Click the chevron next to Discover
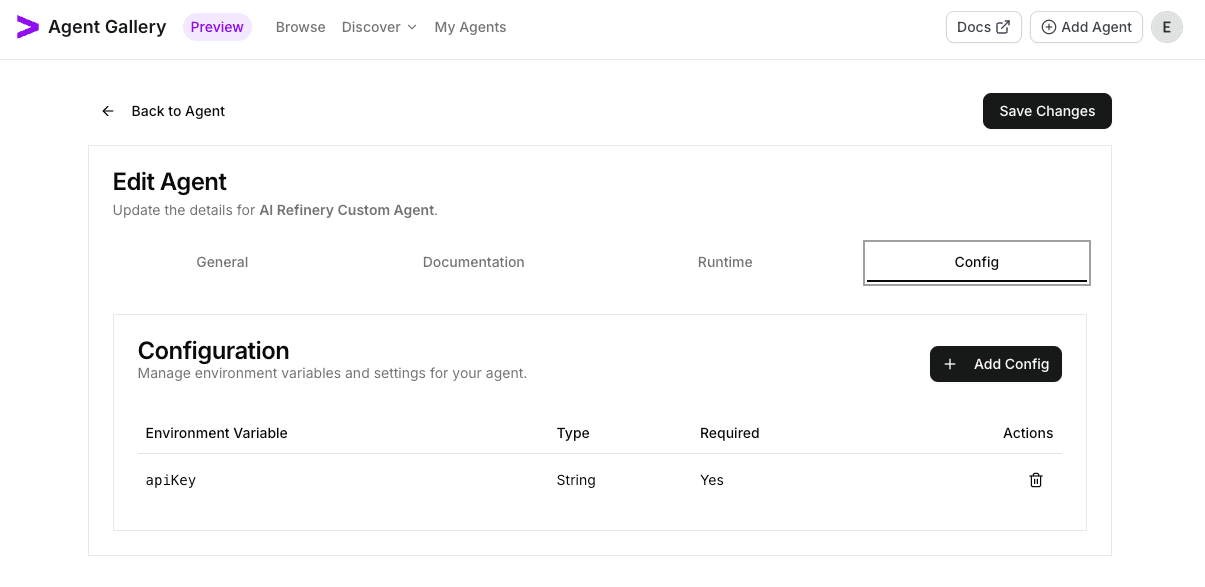Image resolution: width=1205 pixels, height=587 pixels. pyautogui.click(x=410, y=27)
